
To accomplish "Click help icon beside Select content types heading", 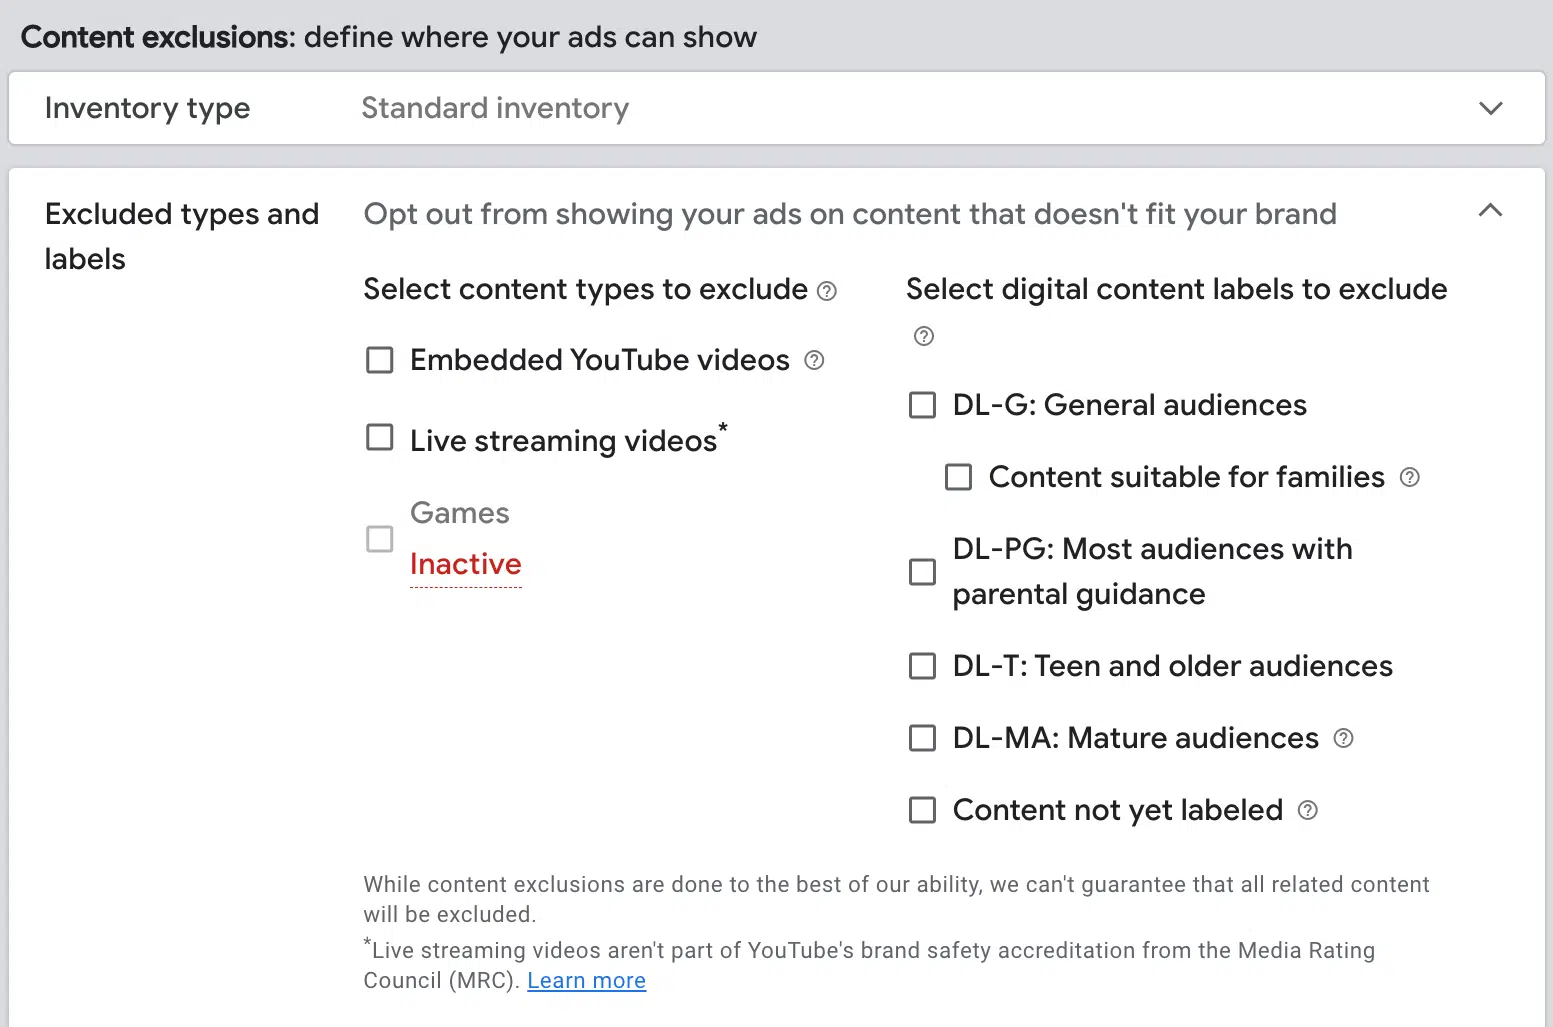I will coord(827,291).
